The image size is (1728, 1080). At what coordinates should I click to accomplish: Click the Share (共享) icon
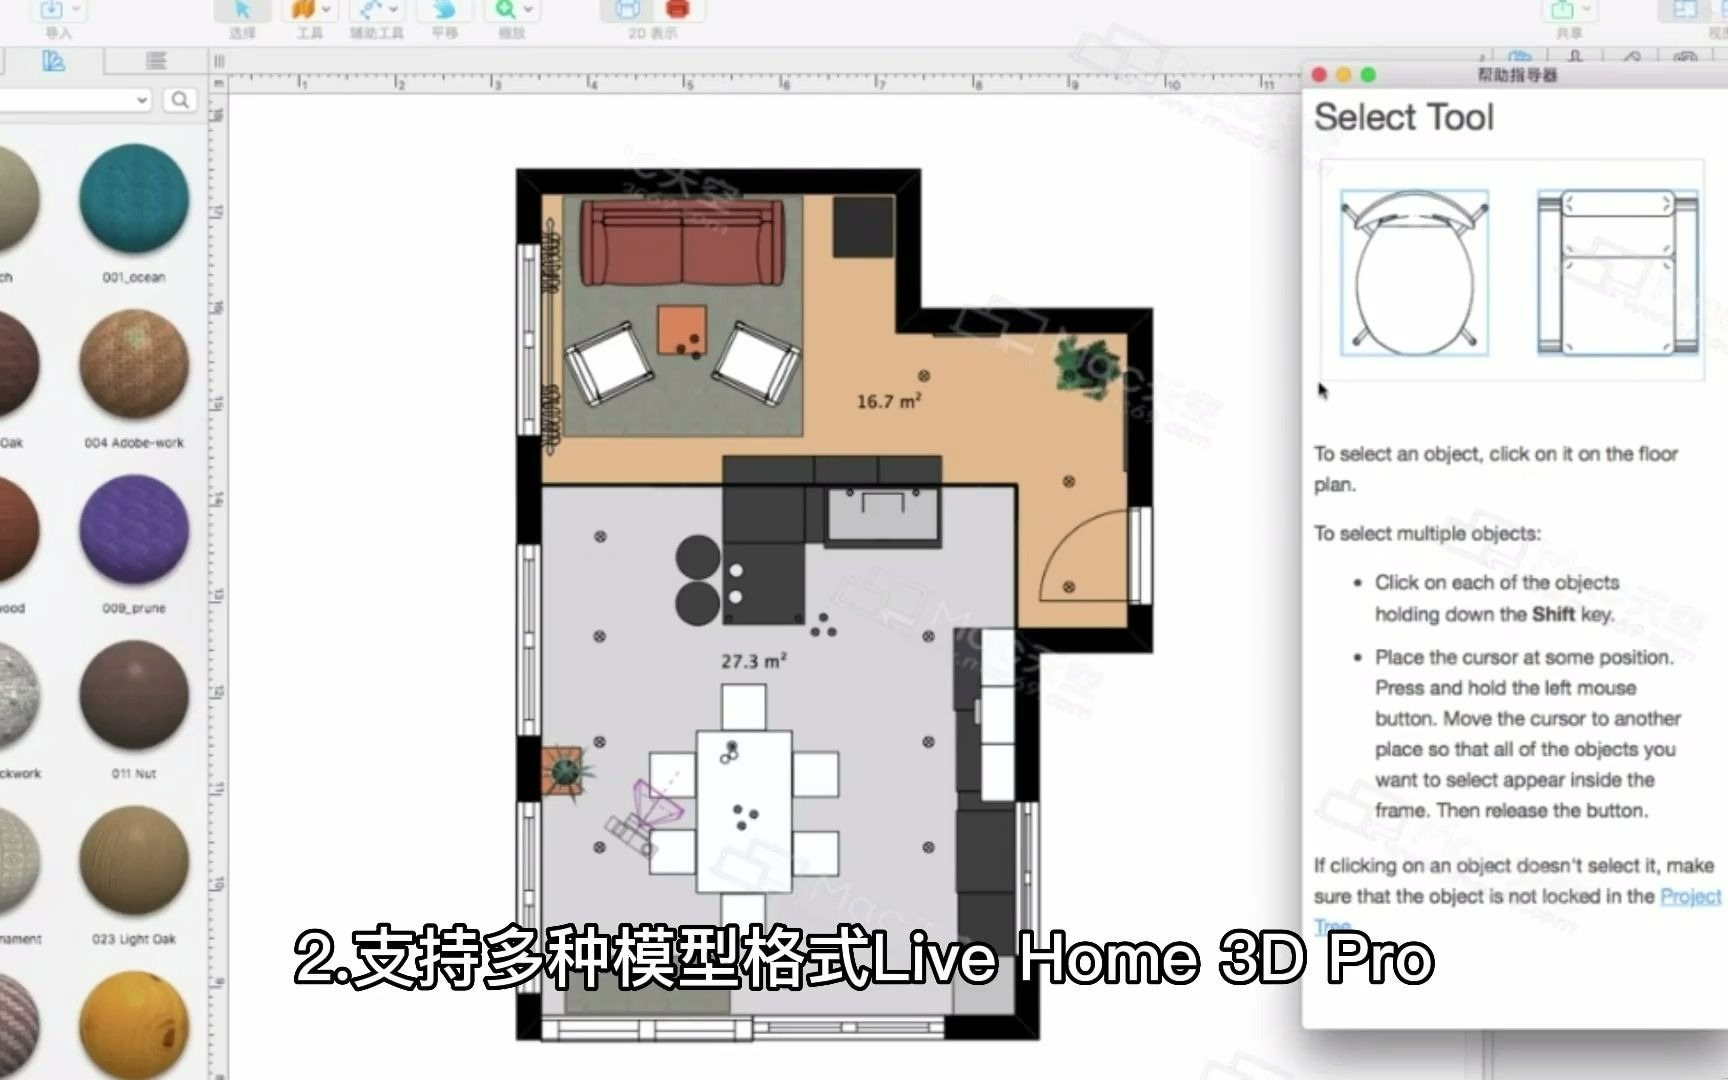1562,9
